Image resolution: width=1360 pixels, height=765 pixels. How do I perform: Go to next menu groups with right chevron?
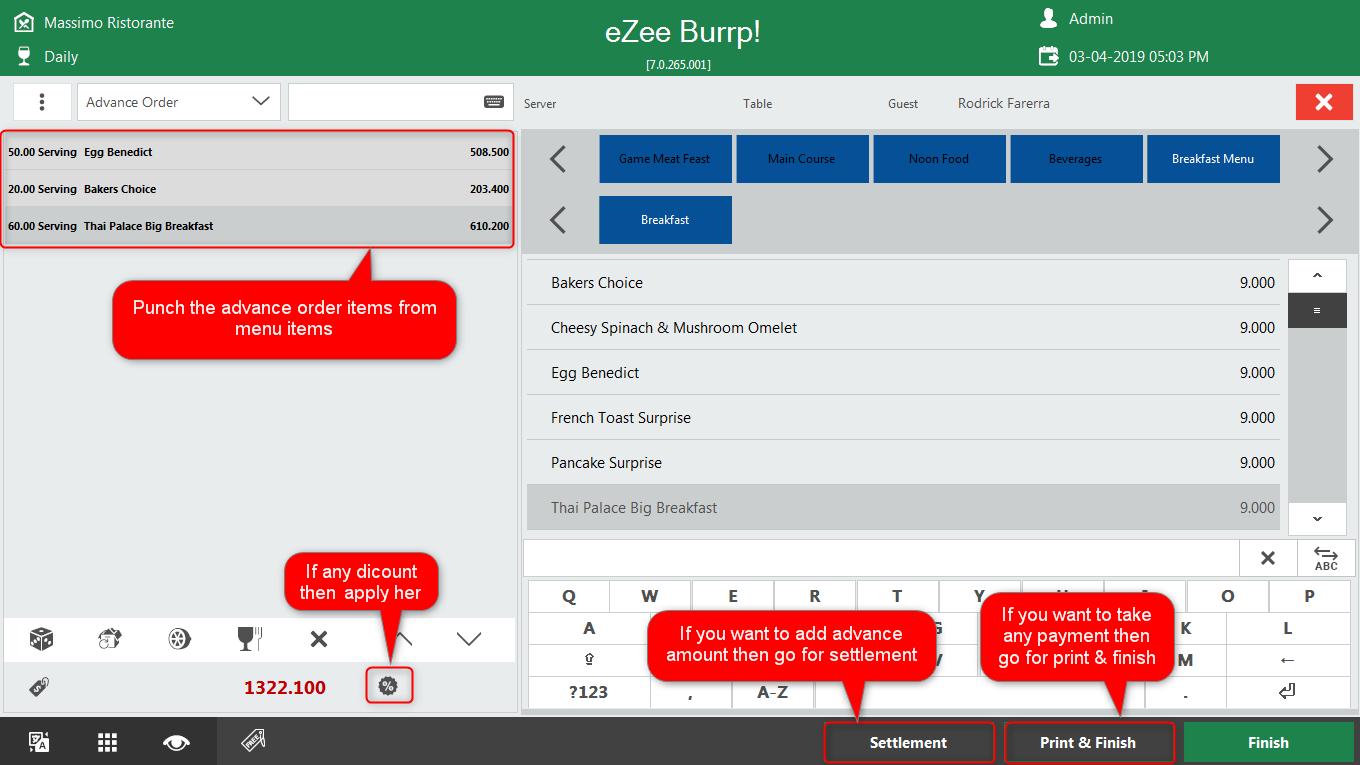click(1325, 159)
